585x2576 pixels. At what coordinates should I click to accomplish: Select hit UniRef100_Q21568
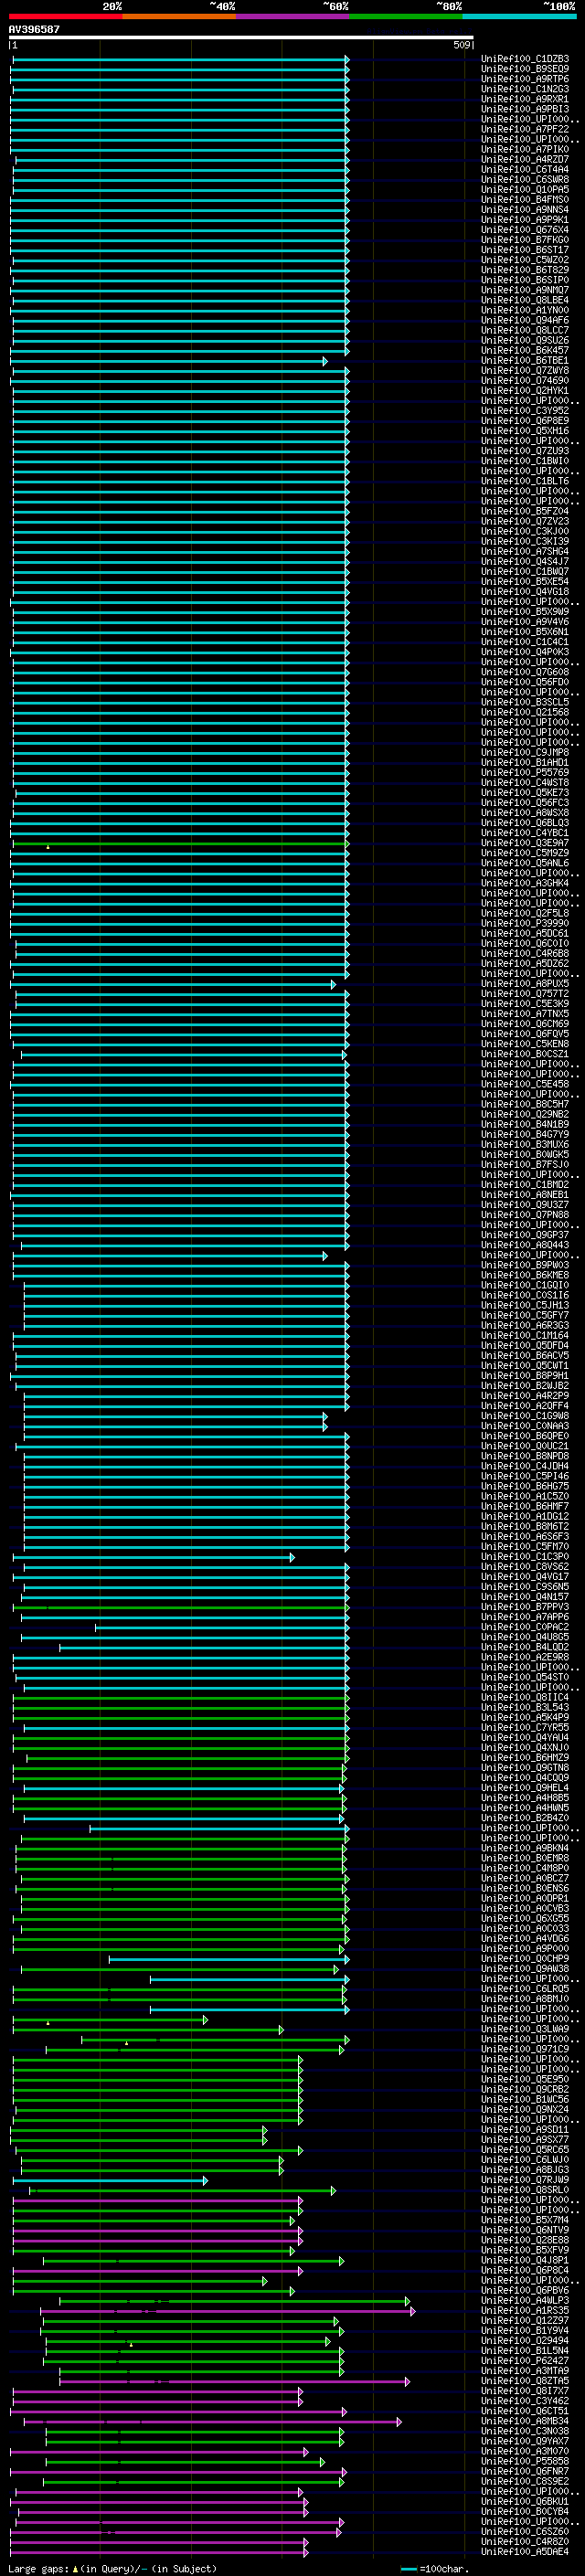point(524,713)
